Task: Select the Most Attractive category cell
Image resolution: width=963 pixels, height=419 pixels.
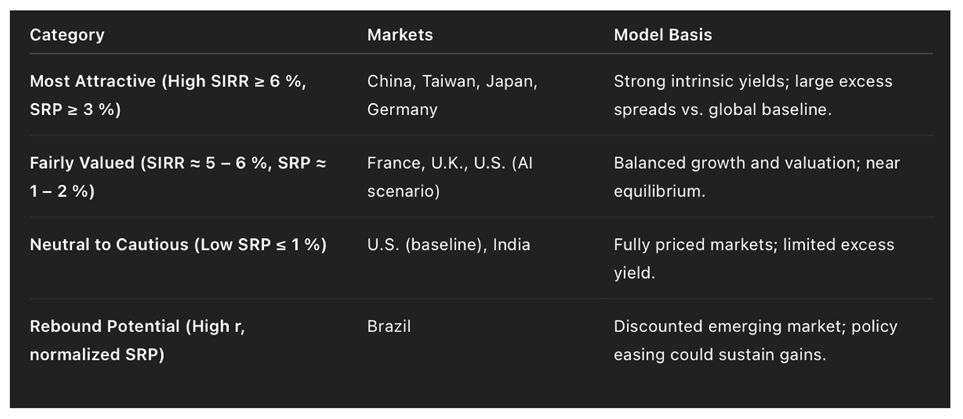Action: [168, 95]
